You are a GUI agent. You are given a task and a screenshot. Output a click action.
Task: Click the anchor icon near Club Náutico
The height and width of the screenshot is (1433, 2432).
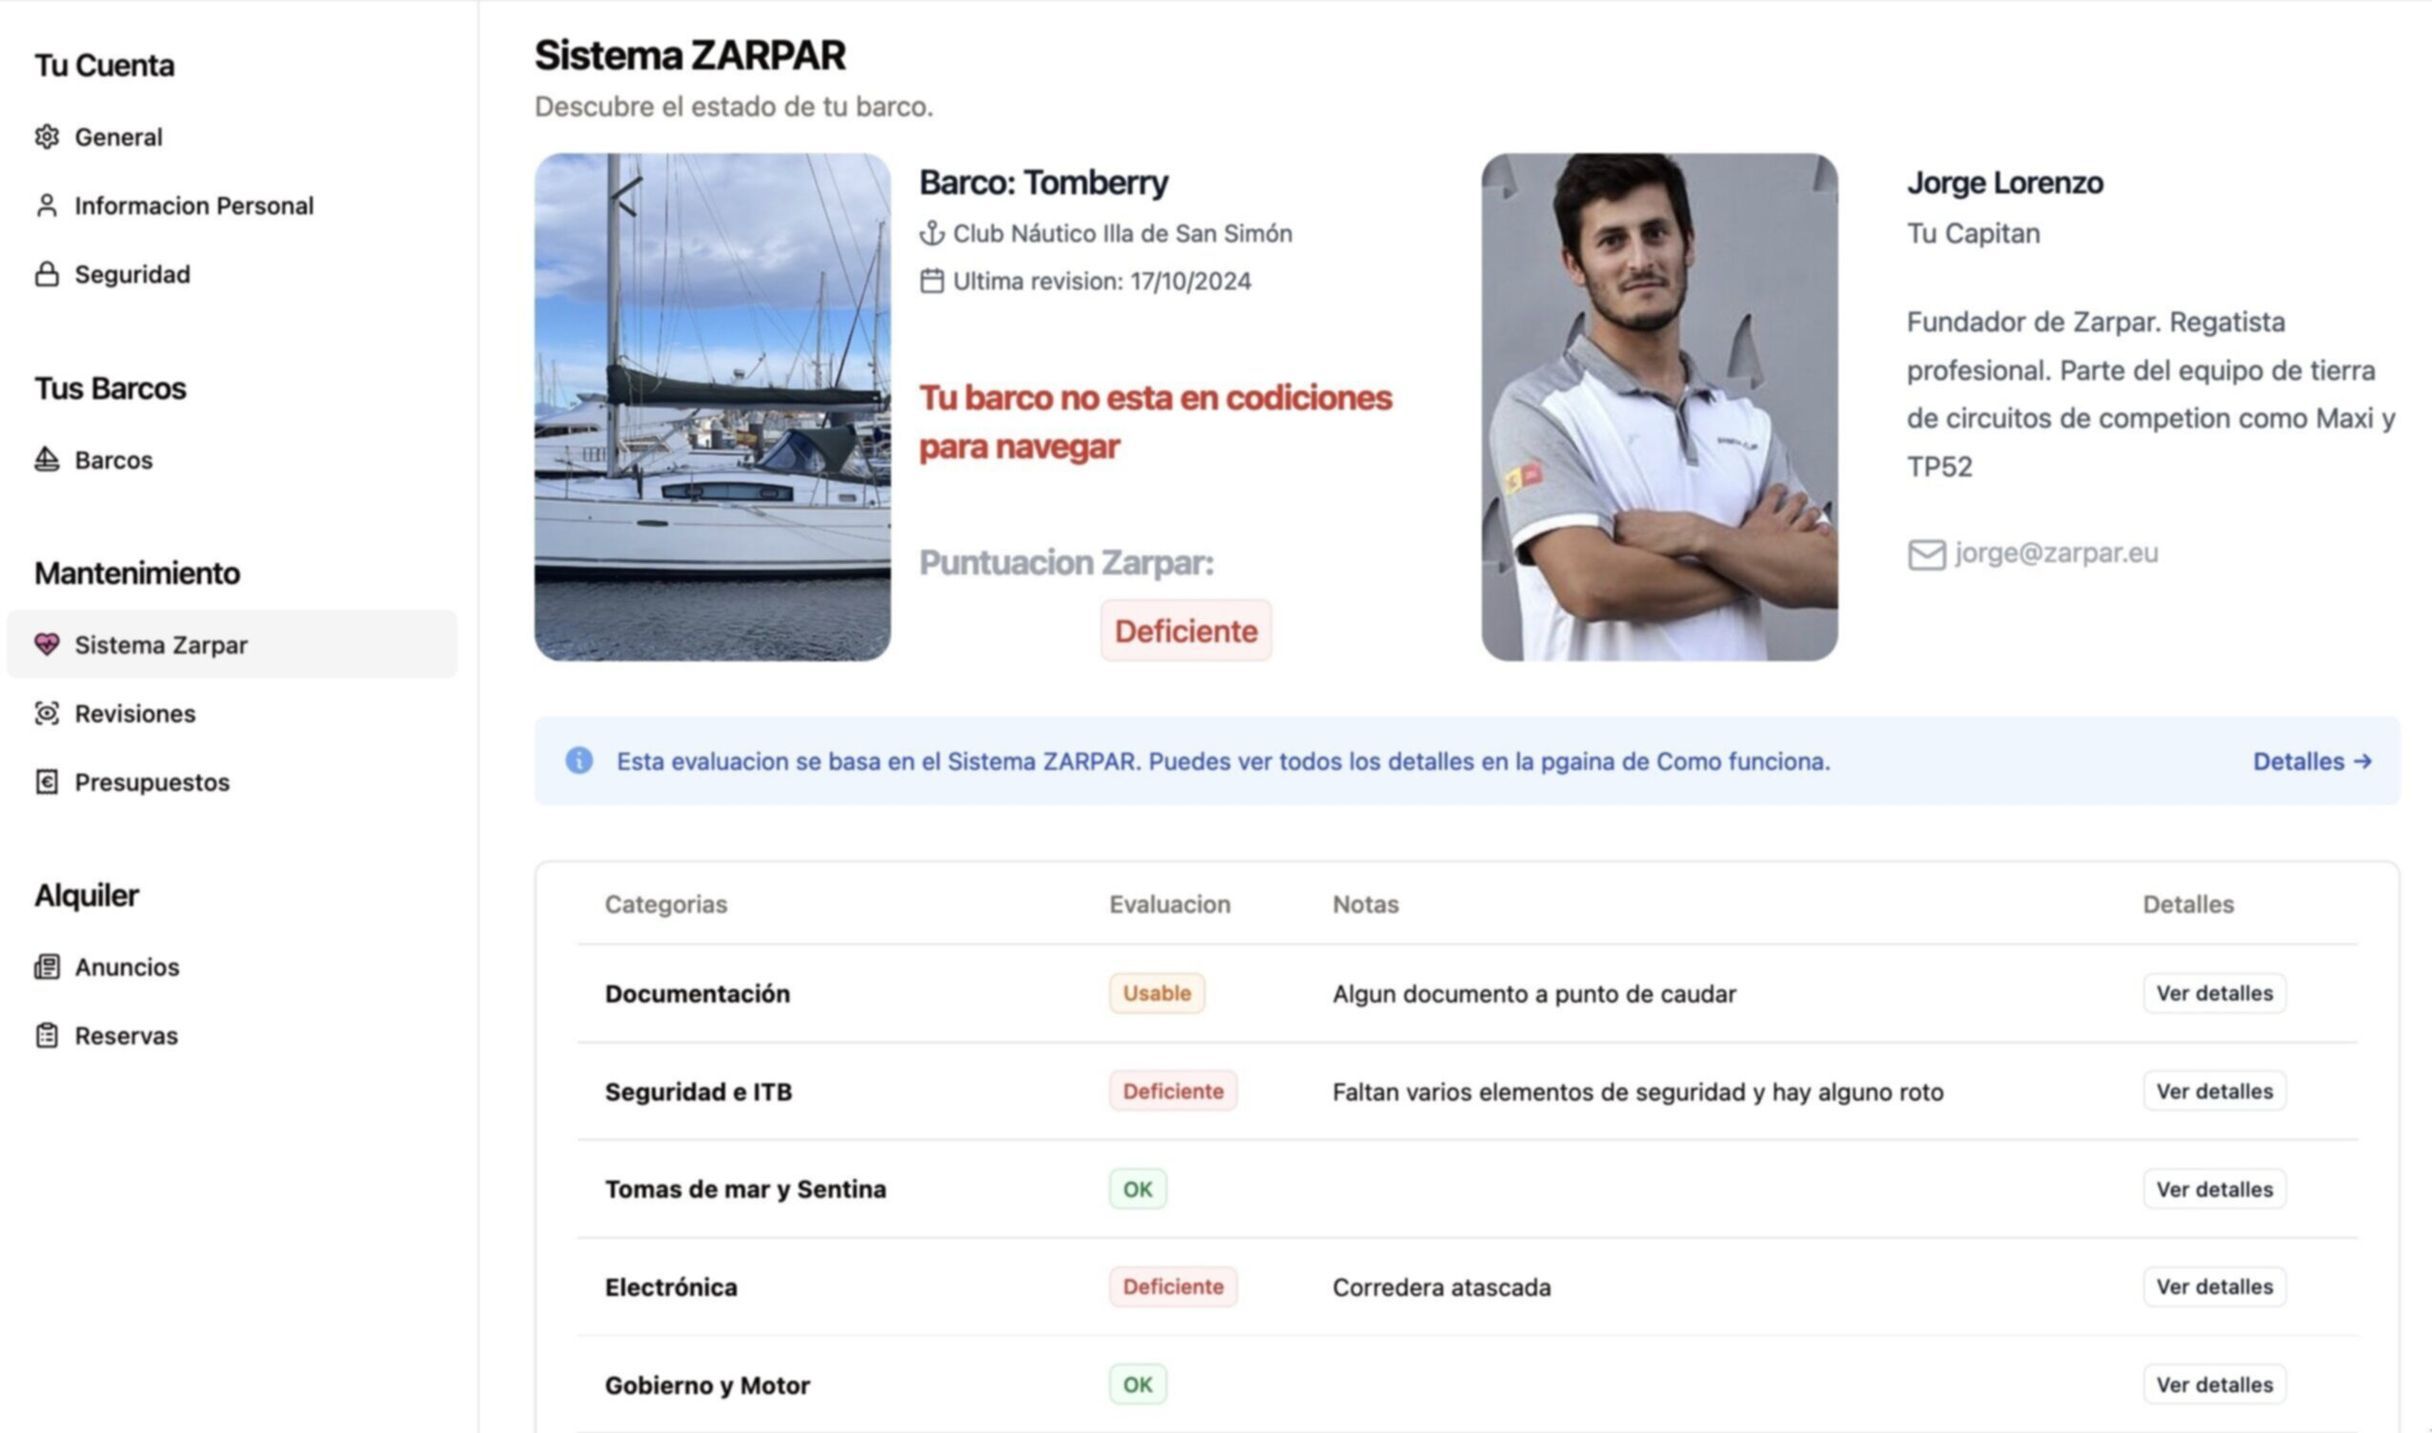click(x=932, y=233)
